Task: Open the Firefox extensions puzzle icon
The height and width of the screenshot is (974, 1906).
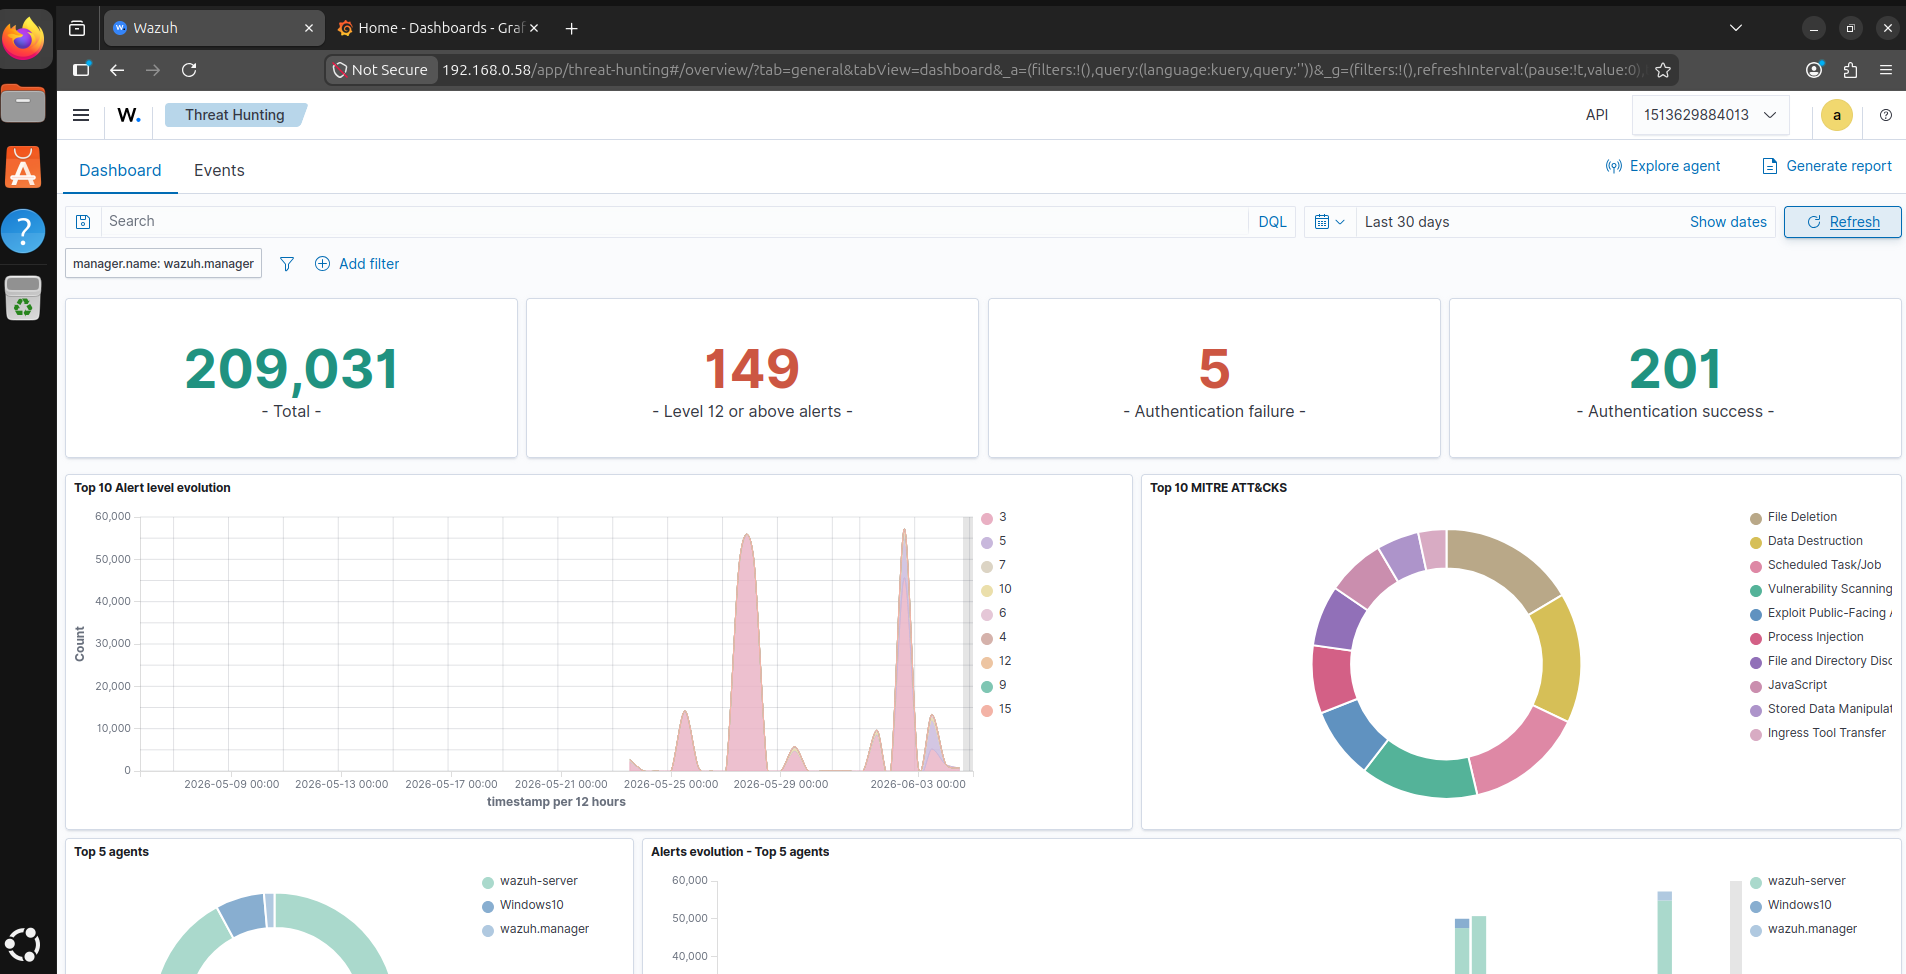Action: point(1850,70)
